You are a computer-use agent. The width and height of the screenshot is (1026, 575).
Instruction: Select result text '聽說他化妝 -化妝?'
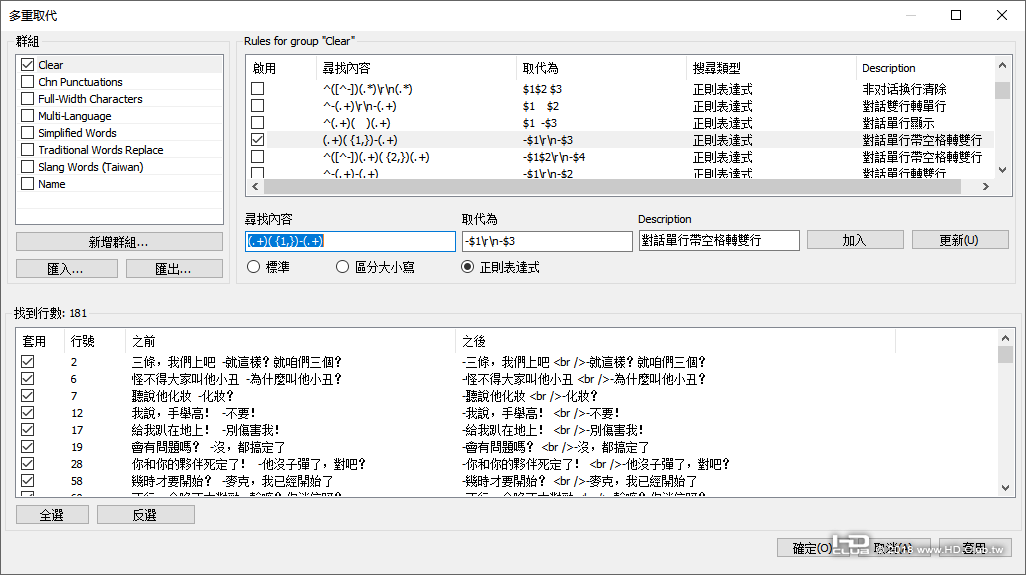coord(183,396)
